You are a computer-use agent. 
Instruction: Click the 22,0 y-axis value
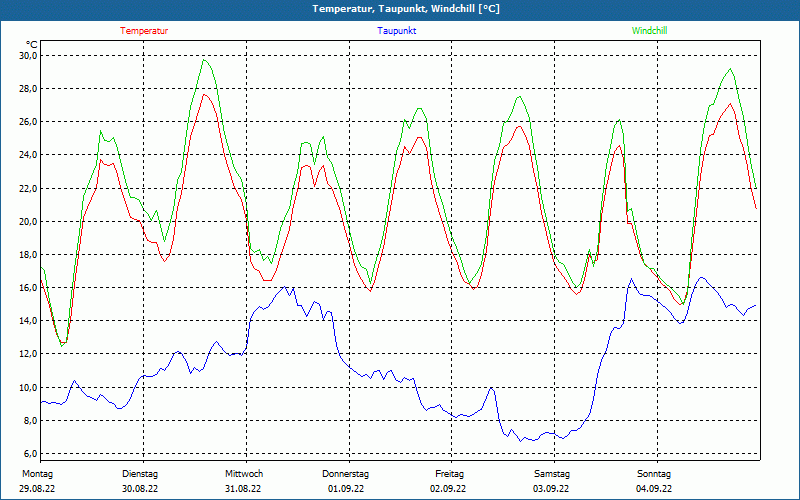(28, 188)
